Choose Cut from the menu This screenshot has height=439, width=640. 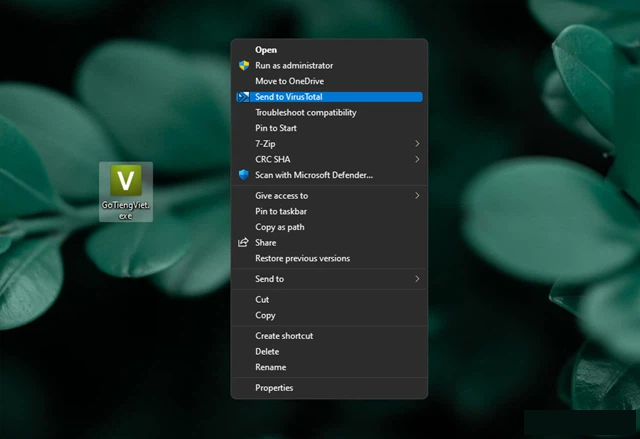329,299
